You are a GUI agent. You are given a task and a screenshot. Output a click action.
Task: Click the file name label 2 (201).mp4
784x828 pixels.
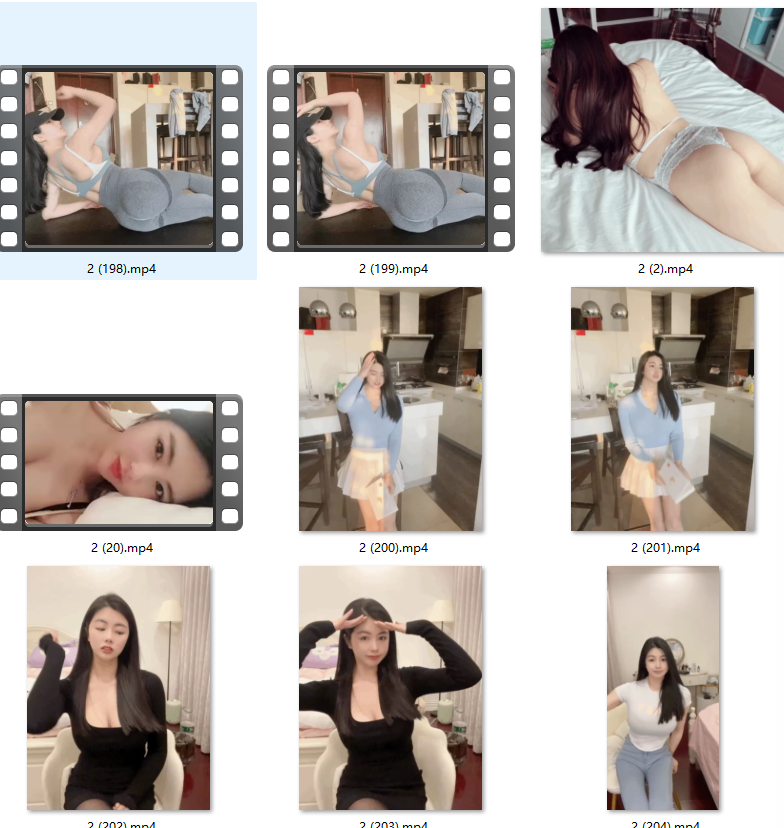(665, 548)
